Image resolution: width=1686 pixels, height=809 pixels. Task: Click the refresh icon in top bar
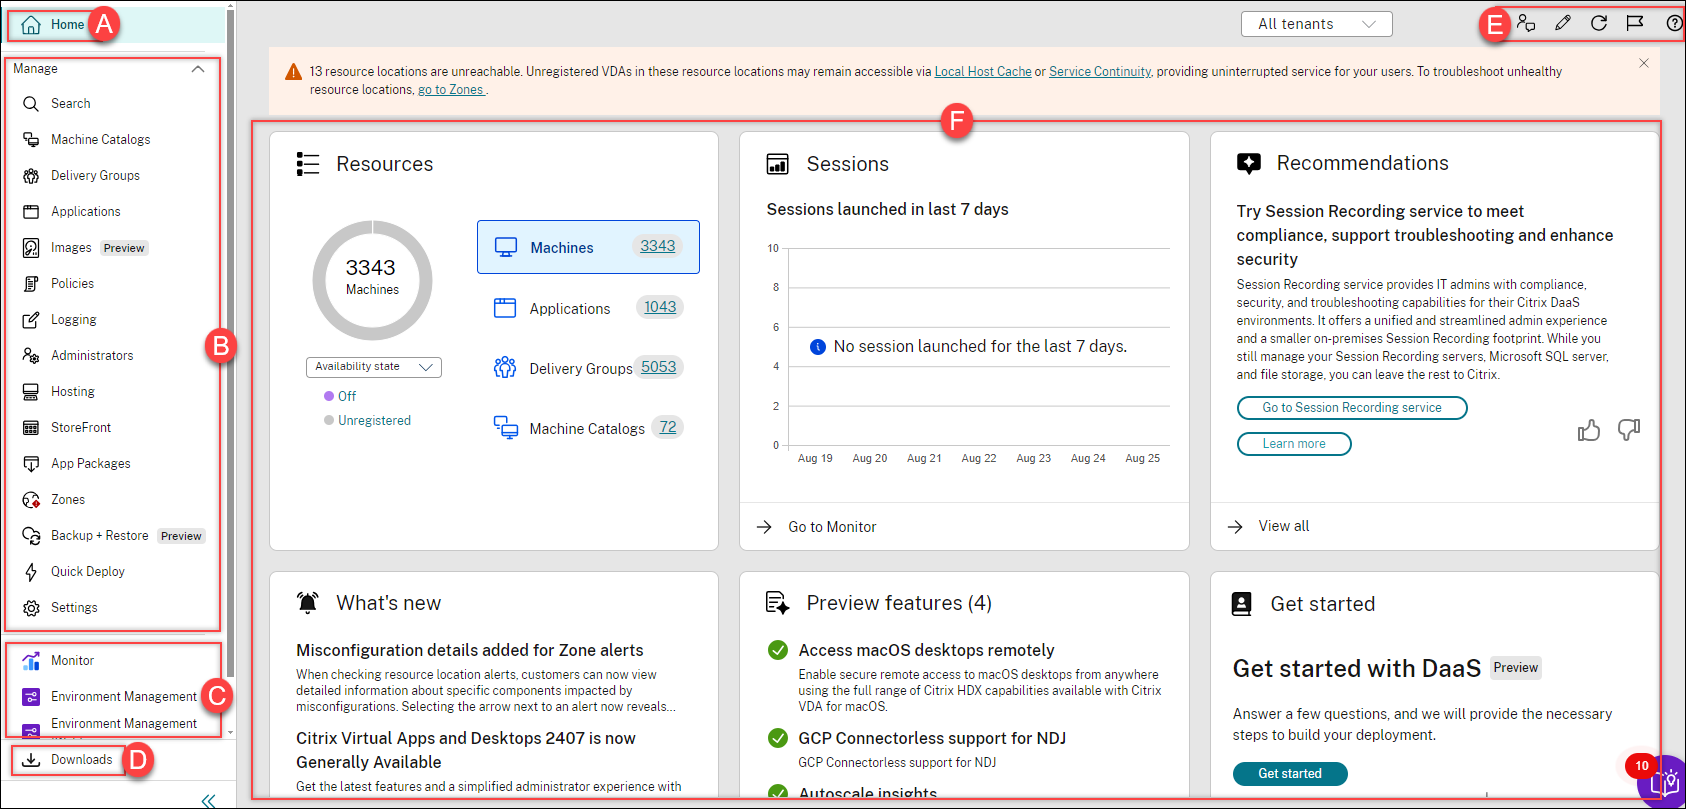pos(1599,23)
